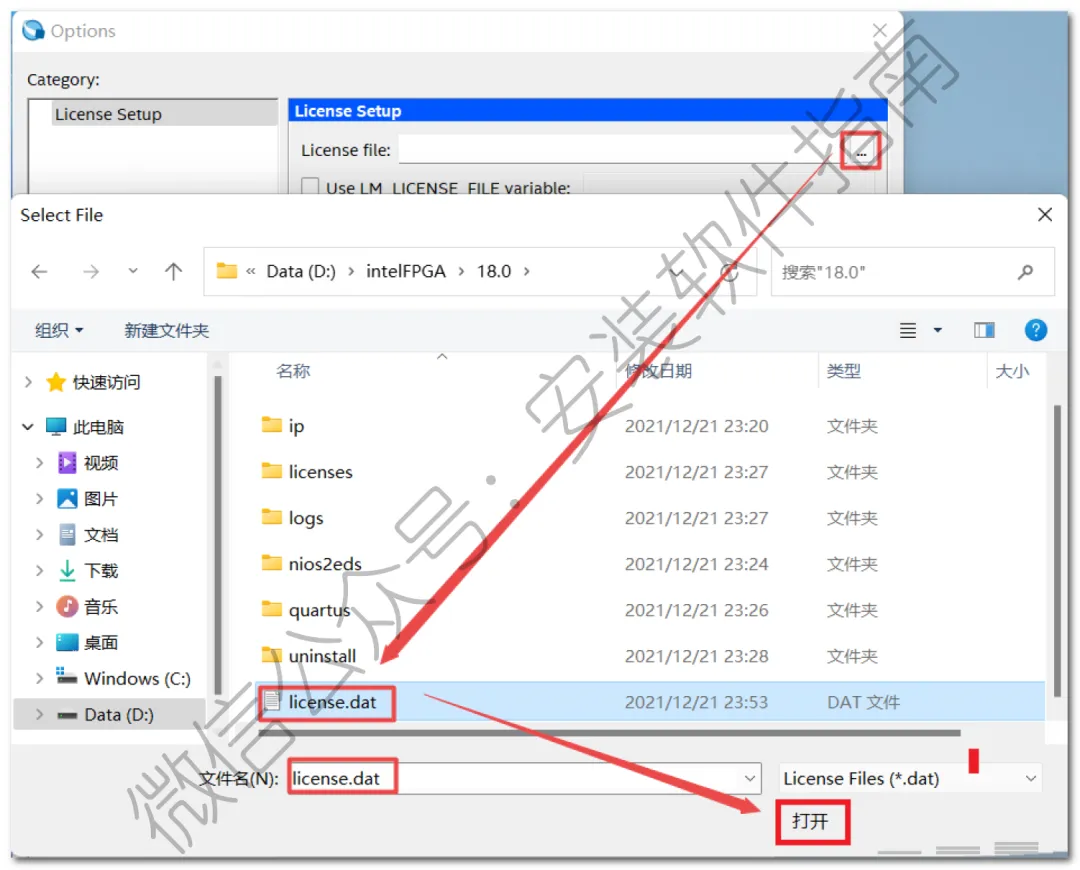1080x870 pixels.
Task: Open License Files (*.dat) filter dropdown
Action: pos(910,778)
